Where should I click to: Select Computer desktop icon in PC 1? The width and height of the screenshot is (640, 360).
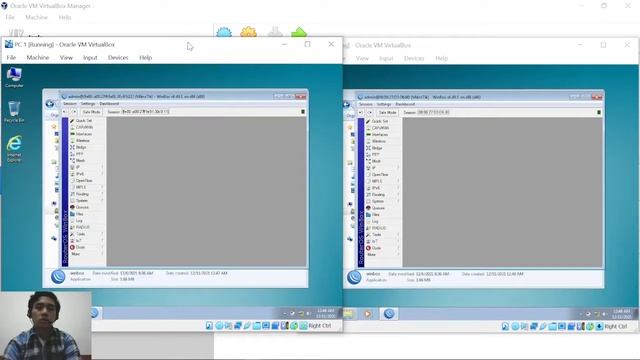click(14, 77)
